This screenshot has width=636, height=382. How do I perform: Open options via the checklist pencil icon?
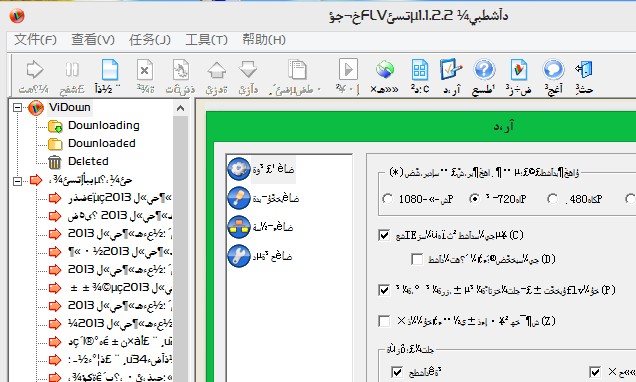click(451, 70)
